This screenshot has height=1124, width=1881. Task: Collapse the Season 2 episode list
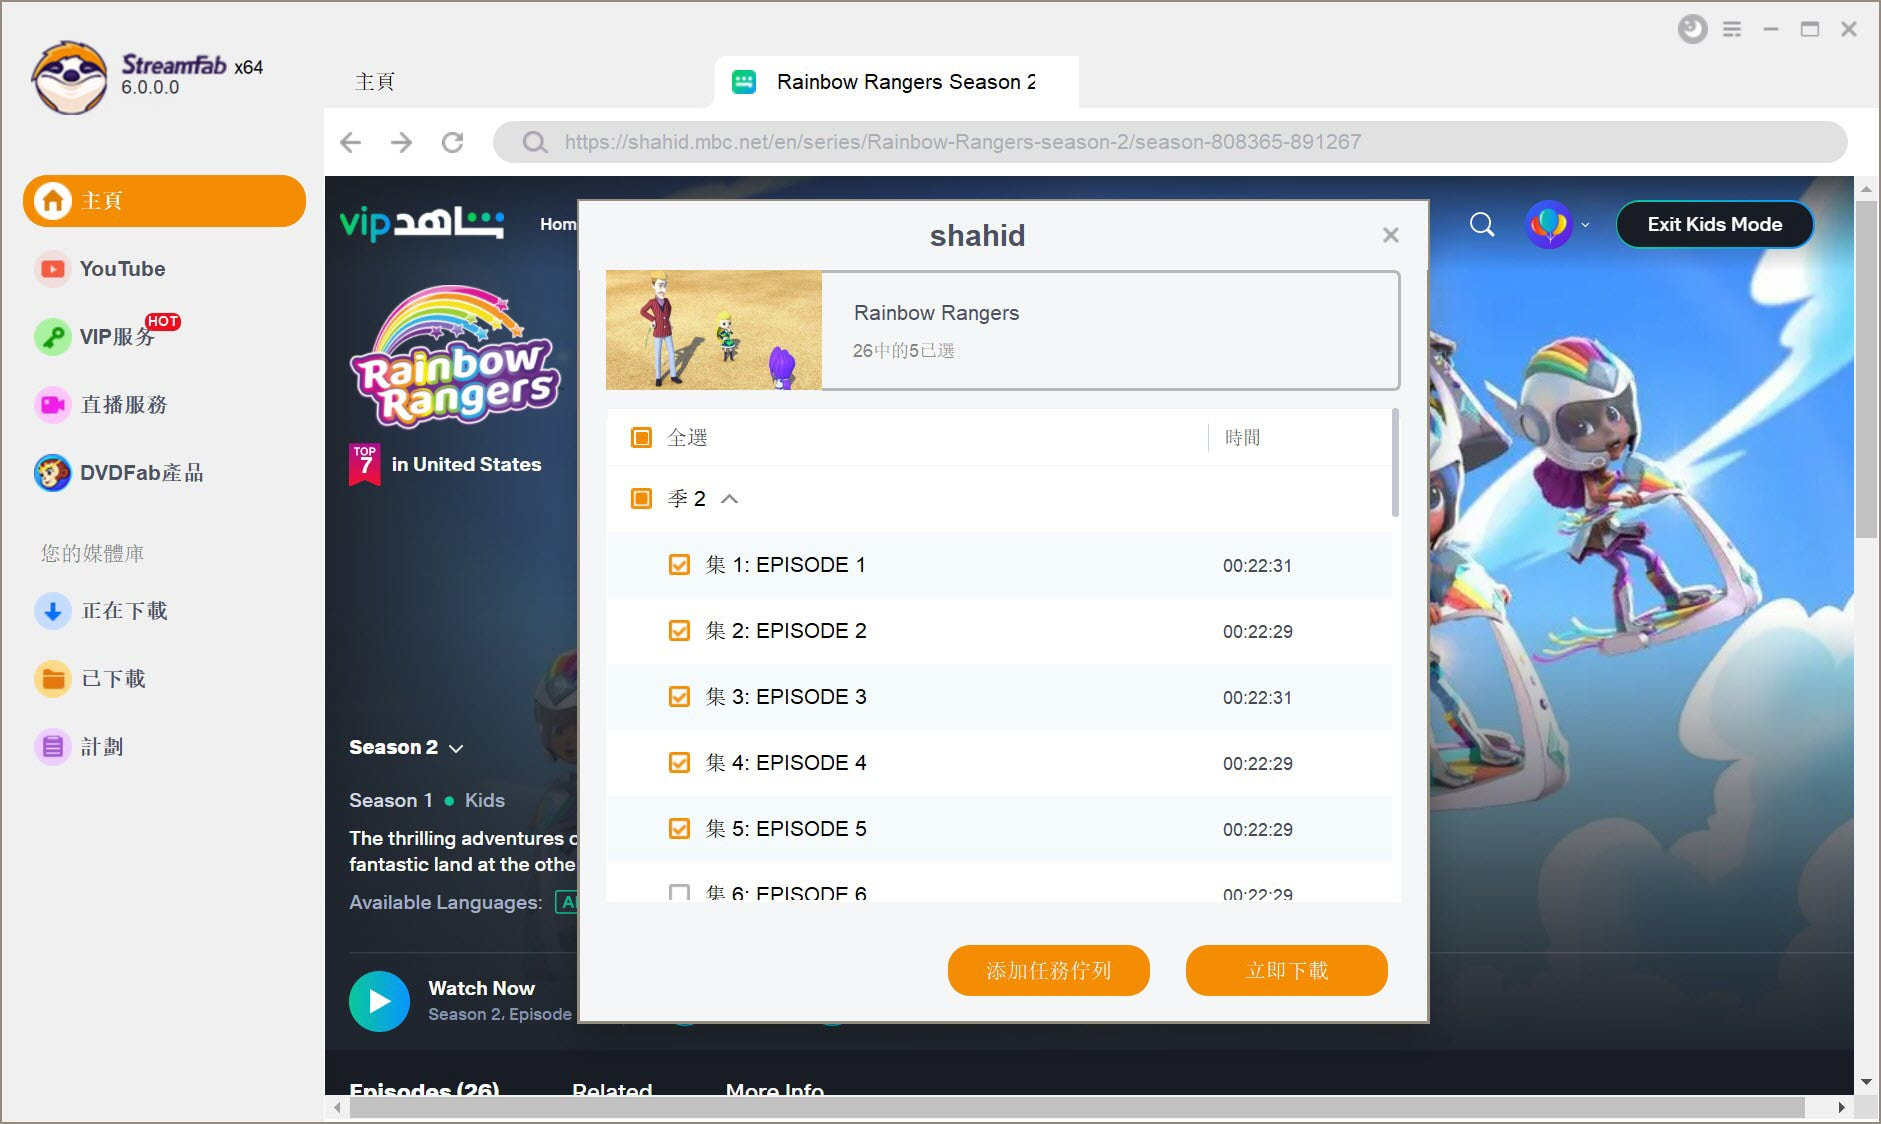730,499
